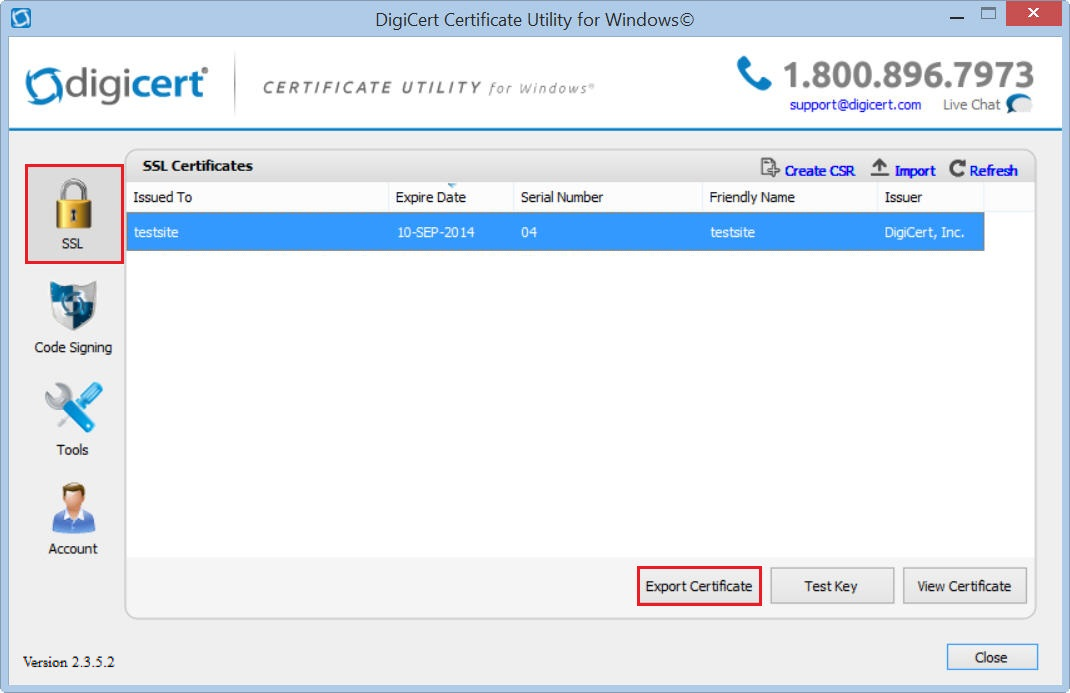The height and width of the screenshot is (693, 1070).
Task: Sort by Expire Date column header
Action: pos(450,197)
